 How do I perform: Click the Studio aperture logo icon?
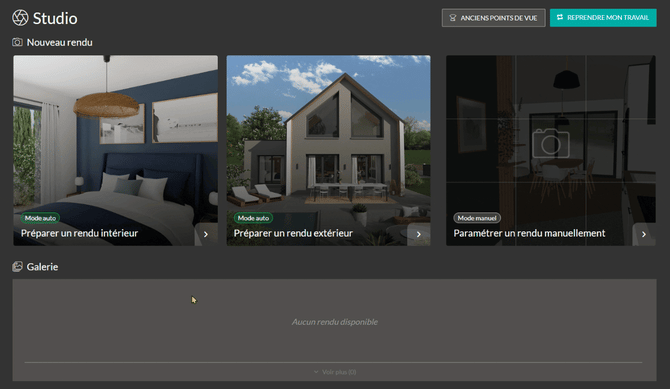click(x=20, y=18)
